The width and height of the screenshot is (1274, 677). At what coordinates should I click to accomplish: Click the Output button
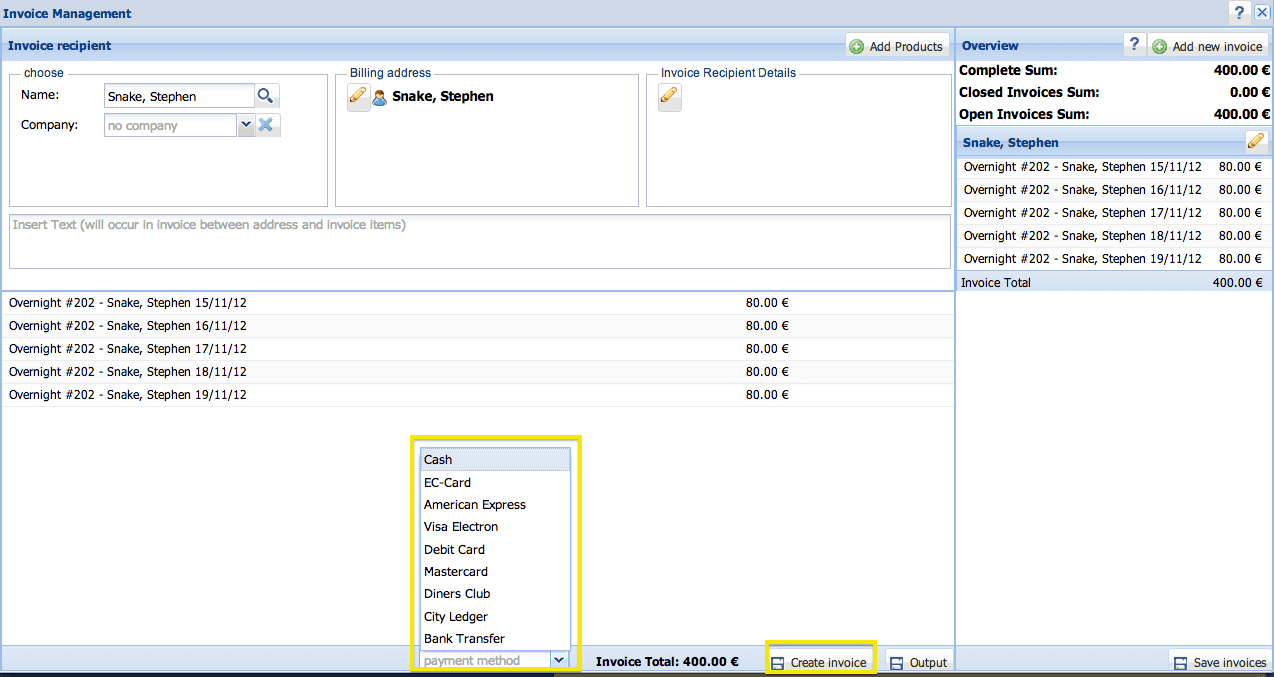coord(918,662)
